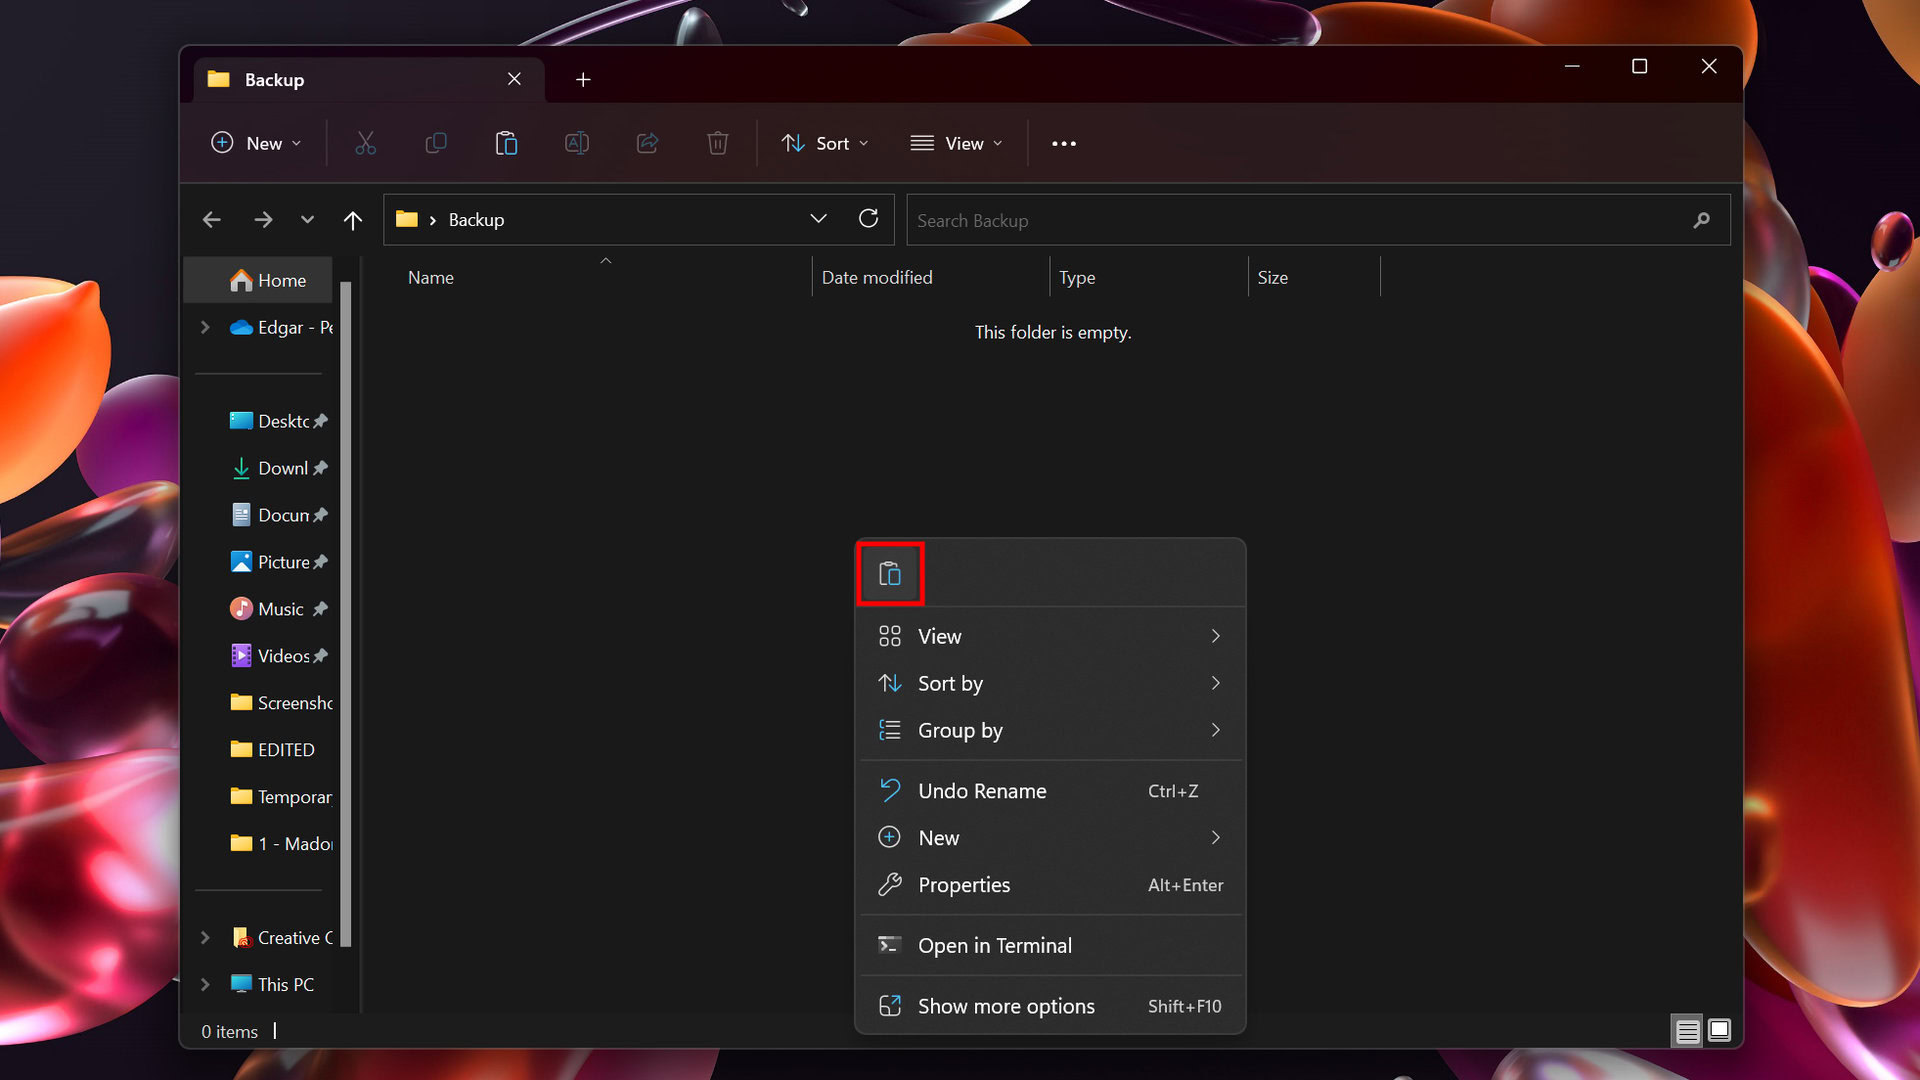This screenshot has width=1920, height=1080.
Task: Click the Paste icon in the context menu
Action: pyautogui.click(x=889, y=574)
